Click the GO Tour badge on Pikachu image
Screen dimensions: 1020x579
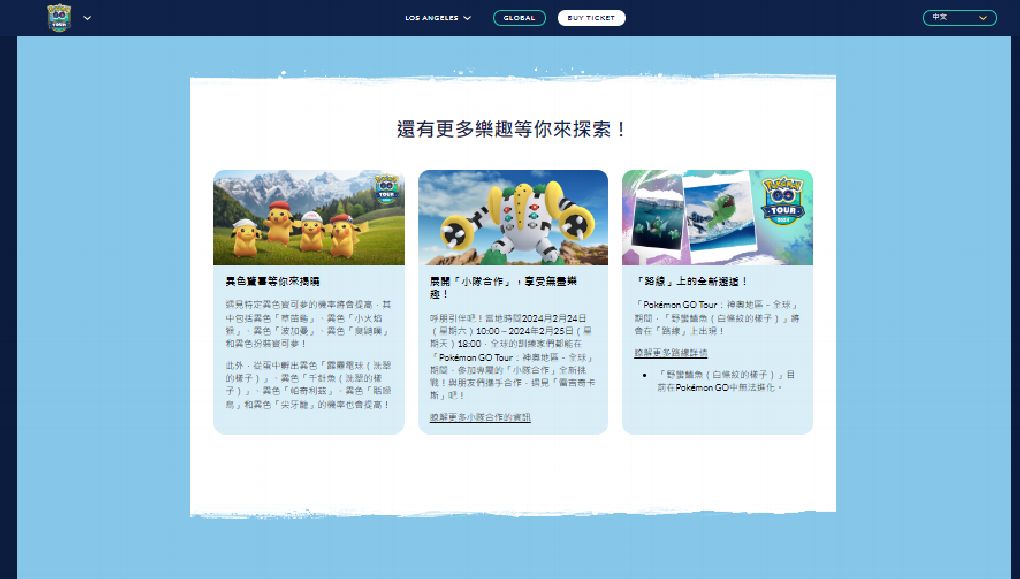coord(386,188)
